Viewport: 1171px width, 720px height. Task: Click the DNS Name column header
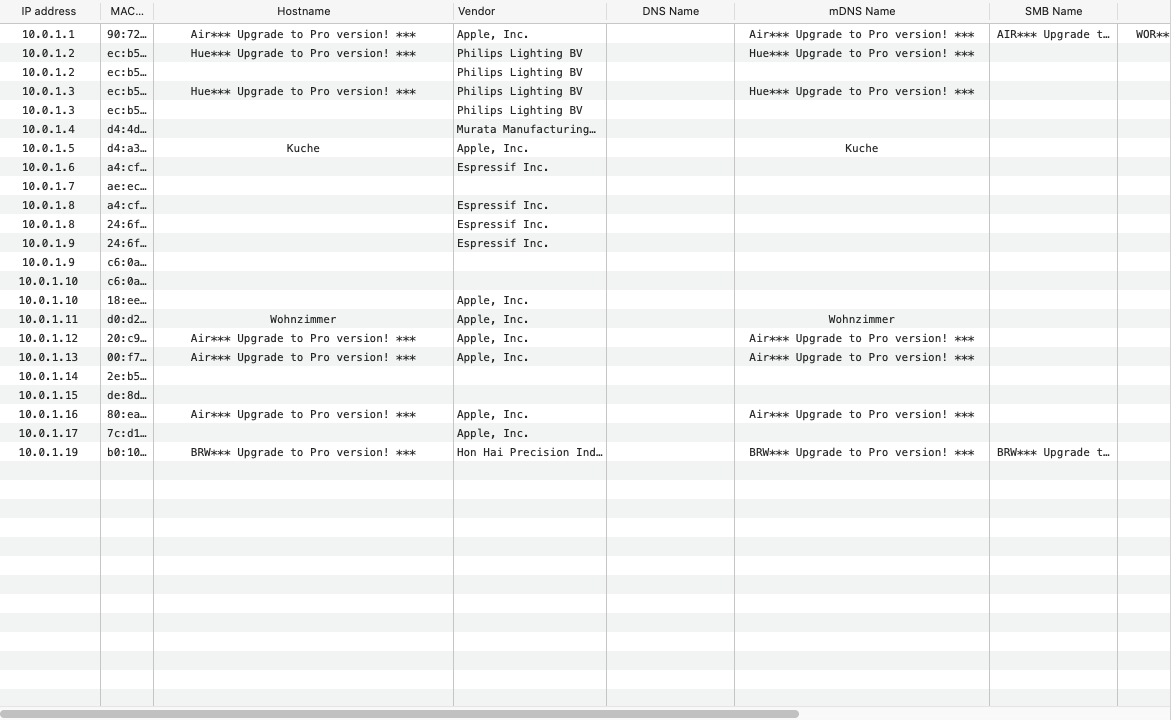point(670,11)
